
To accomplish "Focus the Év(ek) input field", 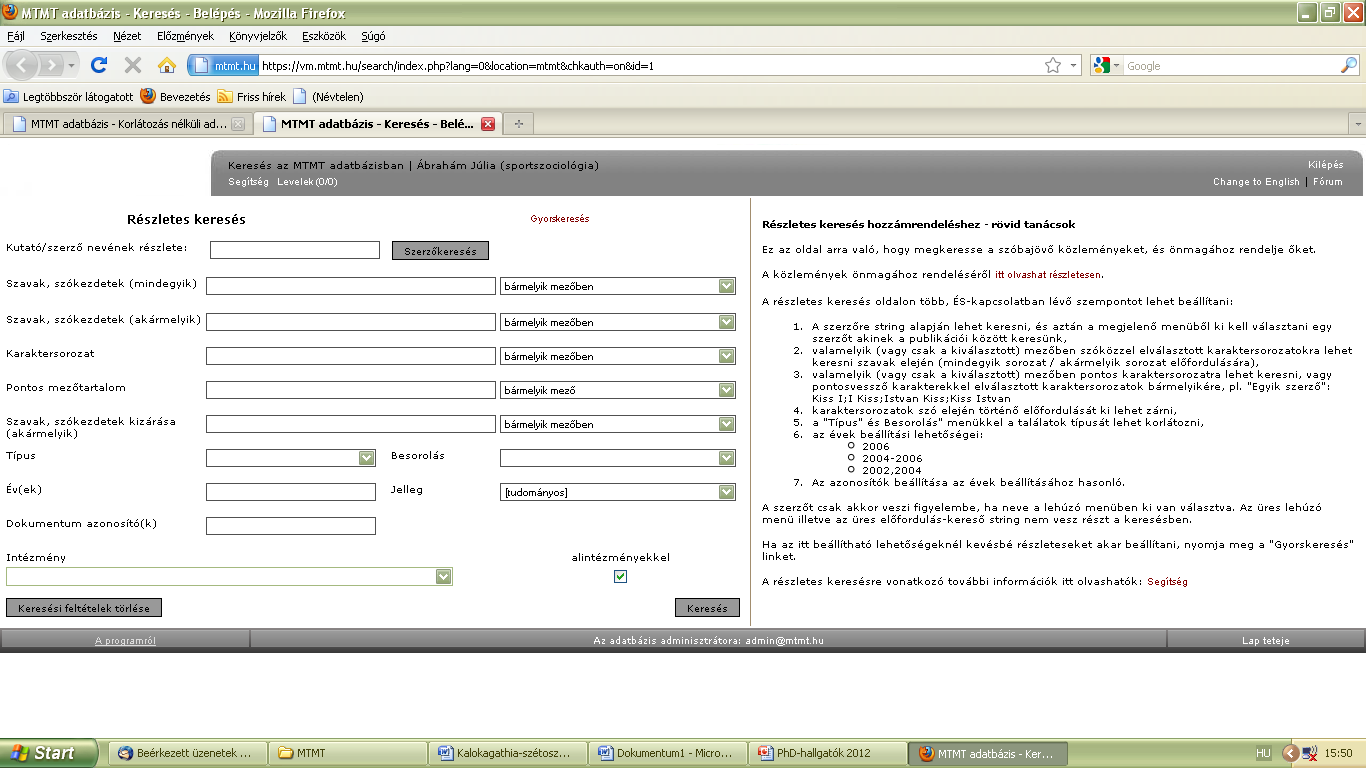I will (291, 492).
